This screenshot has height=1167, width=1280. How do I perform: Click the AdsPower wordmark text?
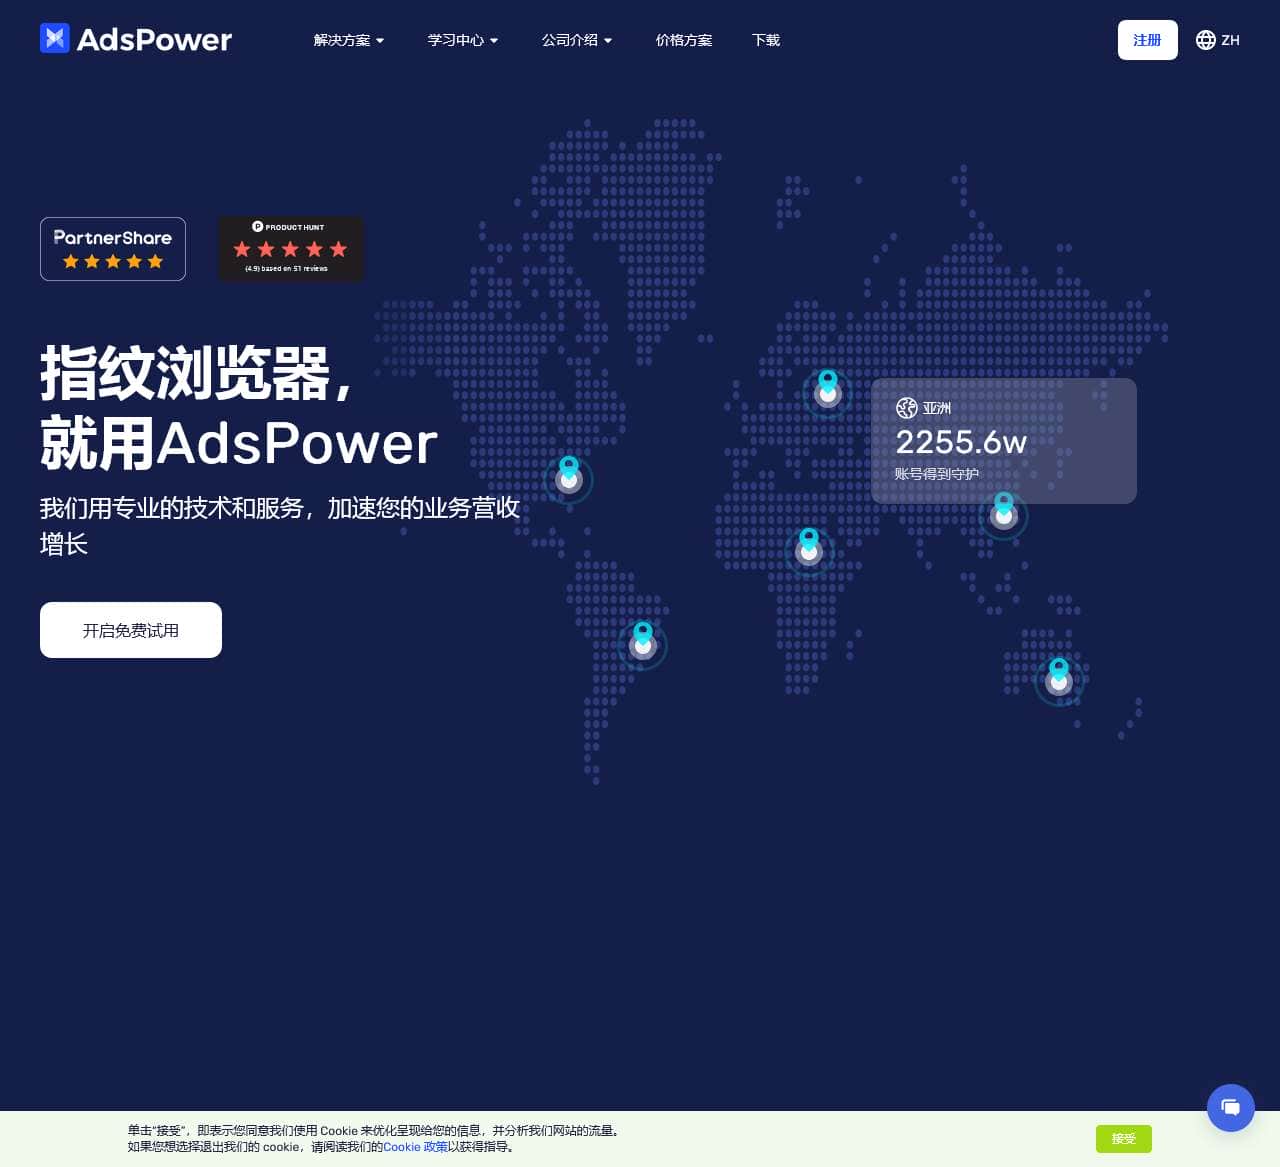[x=154, y=39]
